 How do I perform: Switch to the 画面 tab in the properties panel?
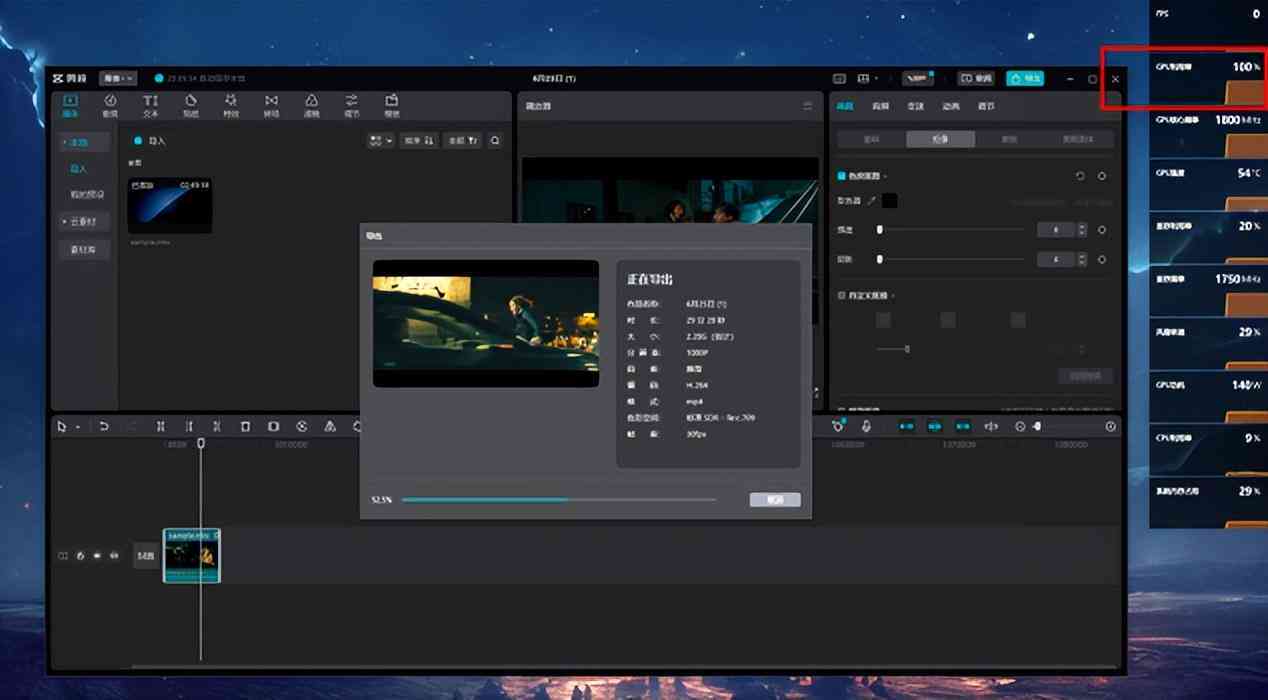tap(846, 105)
